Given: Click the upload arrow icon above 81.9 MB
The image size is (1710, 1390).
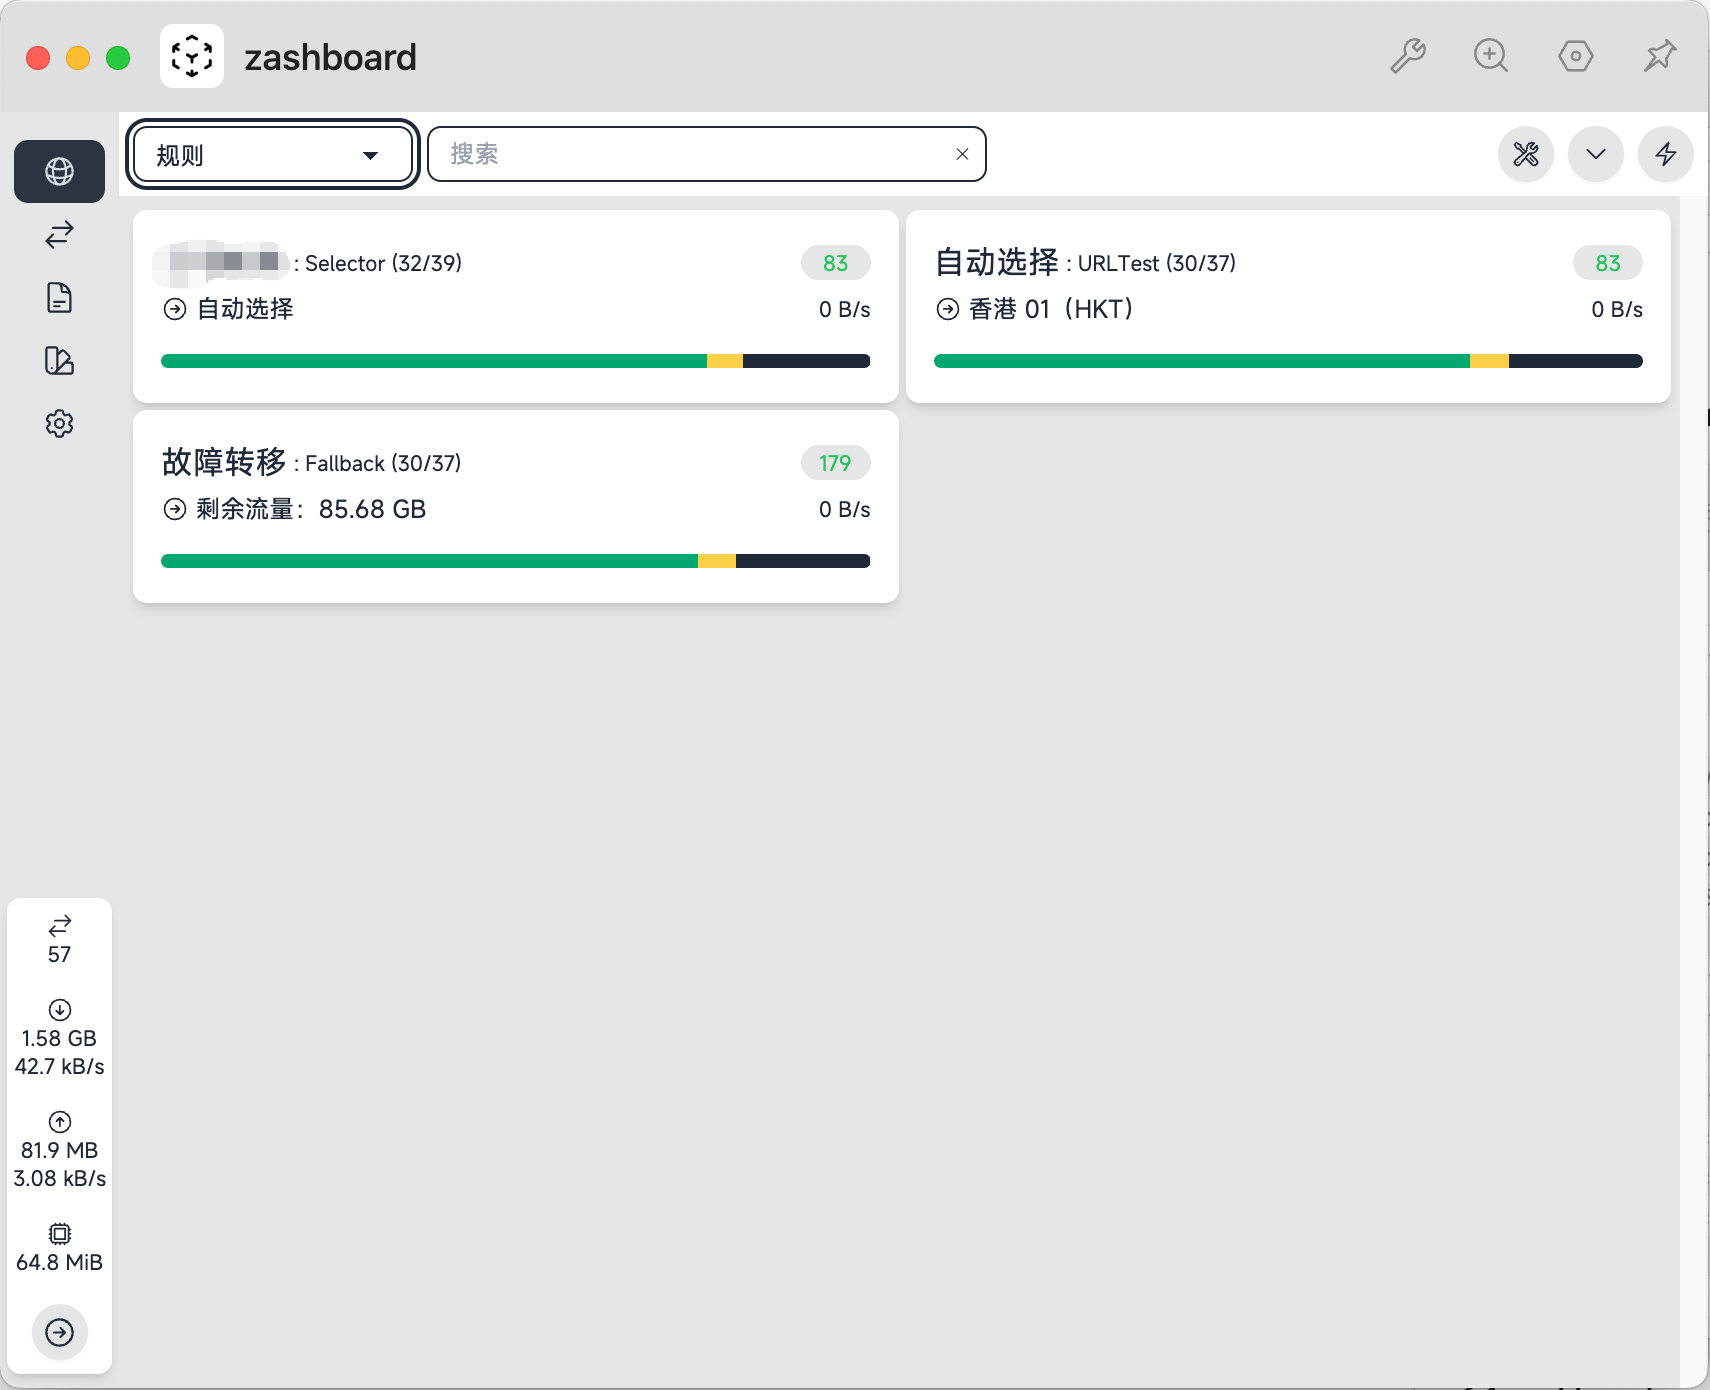Looking at the screenshot, I should [60, 1121].
